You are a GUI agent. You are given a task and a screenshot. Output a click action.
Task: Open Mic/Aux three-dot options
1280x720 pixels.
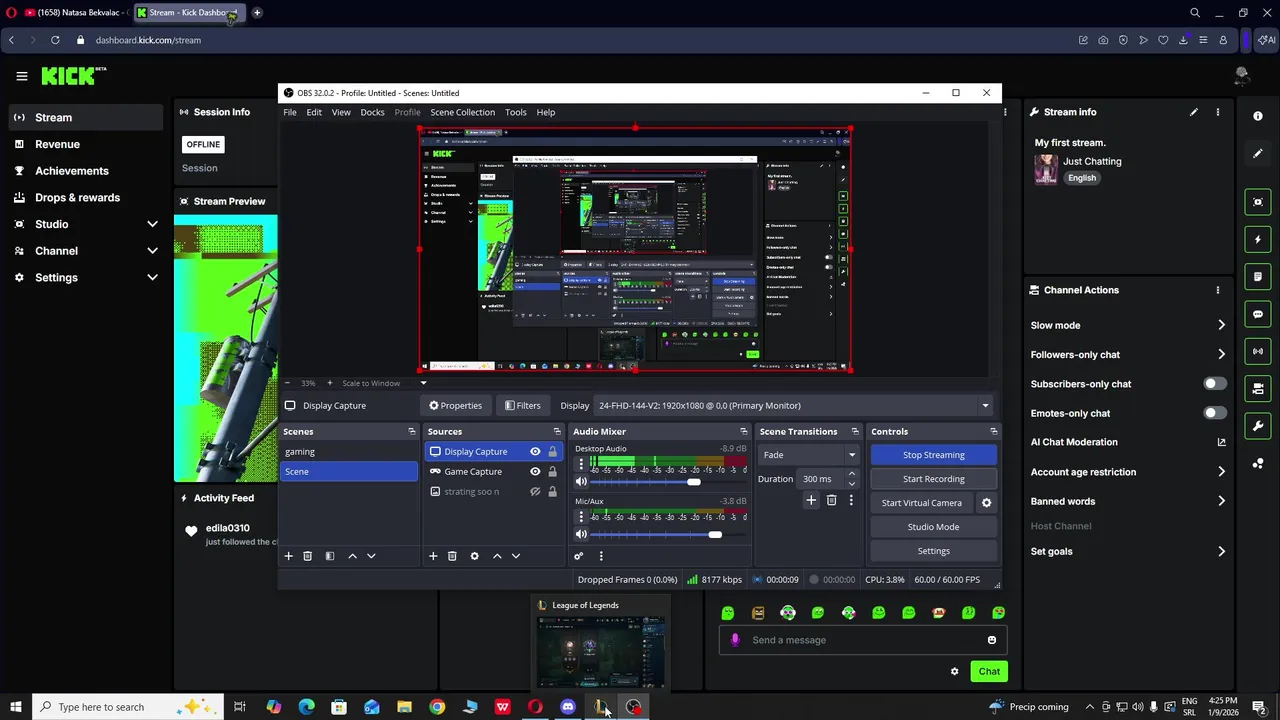[x=581, y=517]
